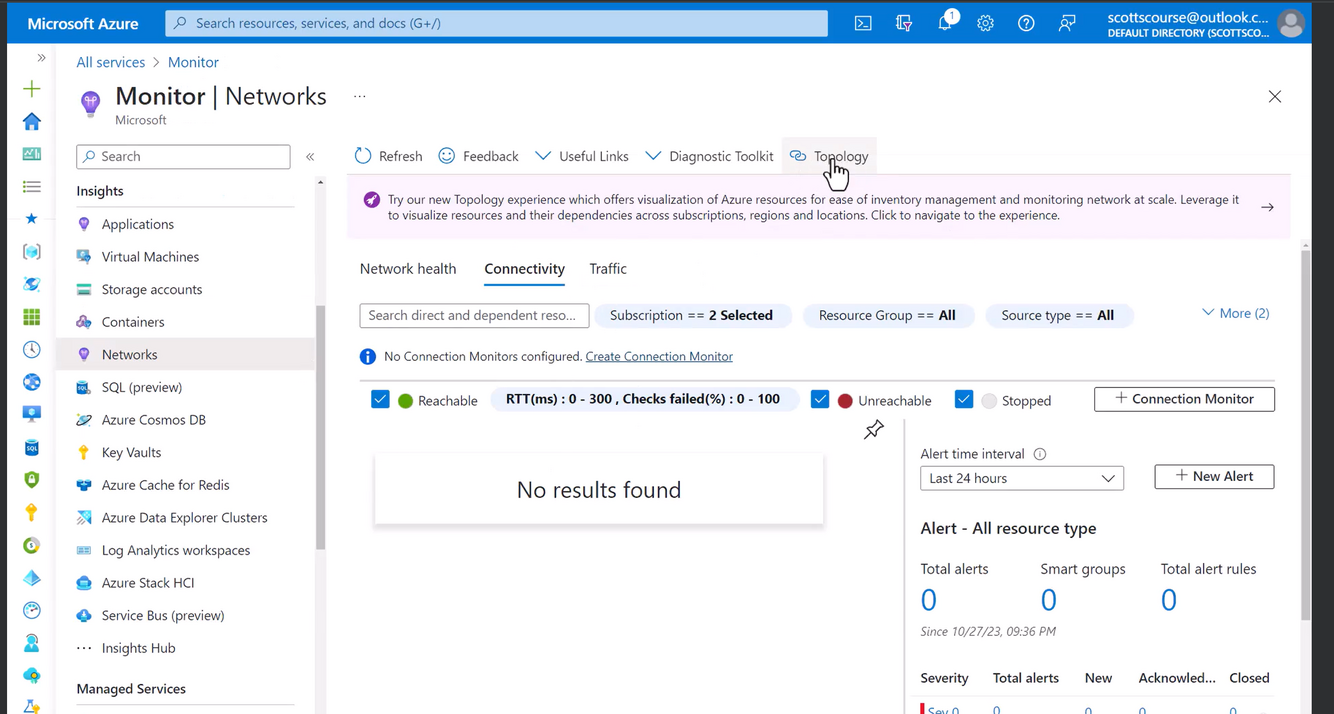Switch to the Traffic tab

click(x=608, y=268)
